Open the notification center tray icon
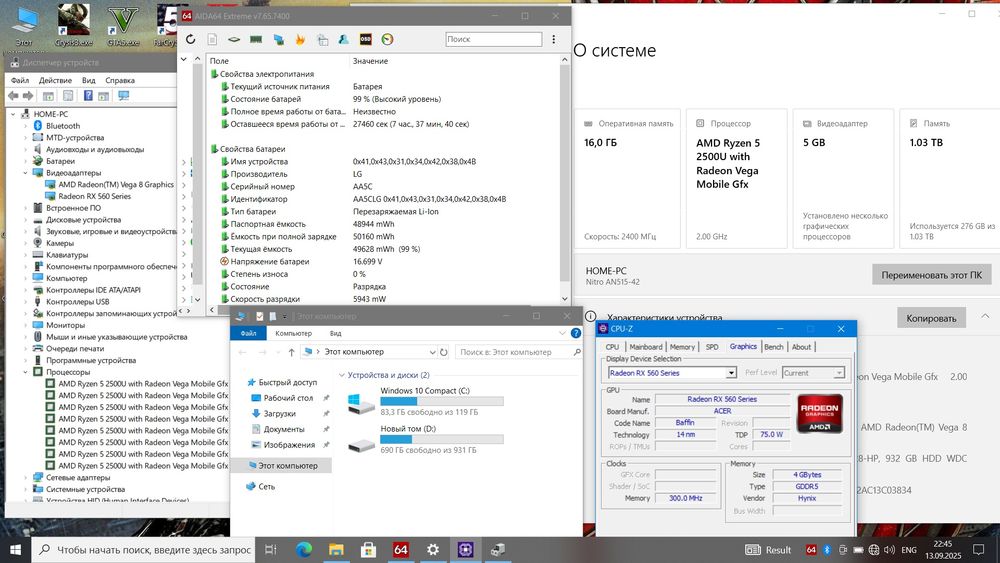The image size is (1000, 563). (x=978, y=549)
